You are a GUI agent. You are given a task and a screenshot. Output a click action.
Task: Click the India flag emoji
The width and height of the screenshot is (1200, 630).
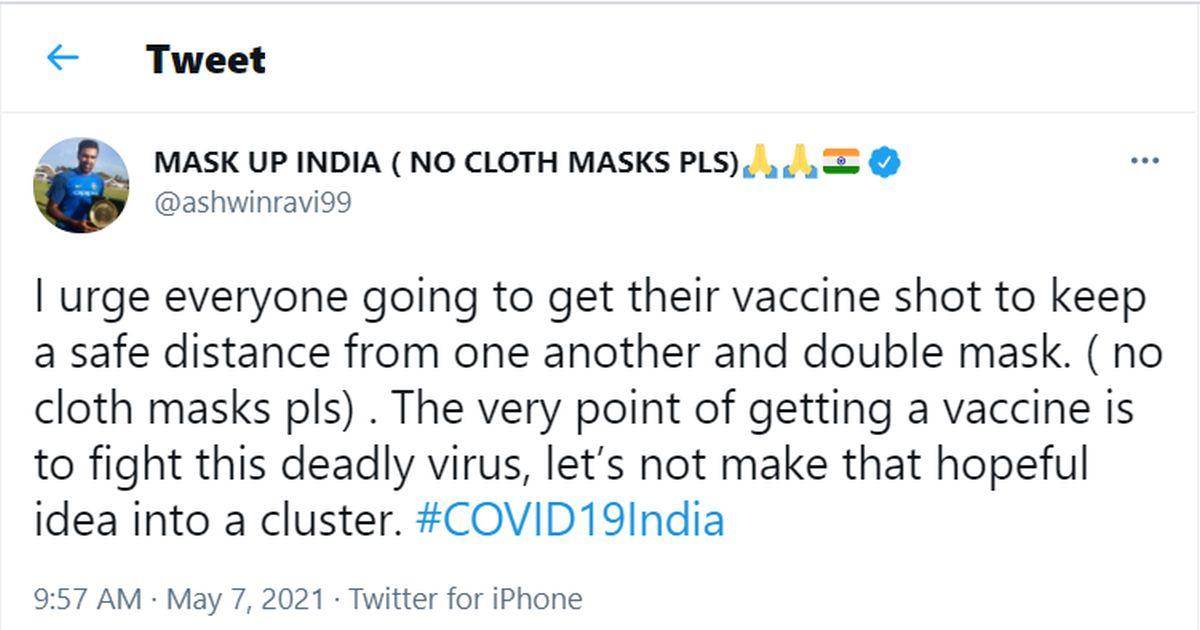click(x=841, y=161)
